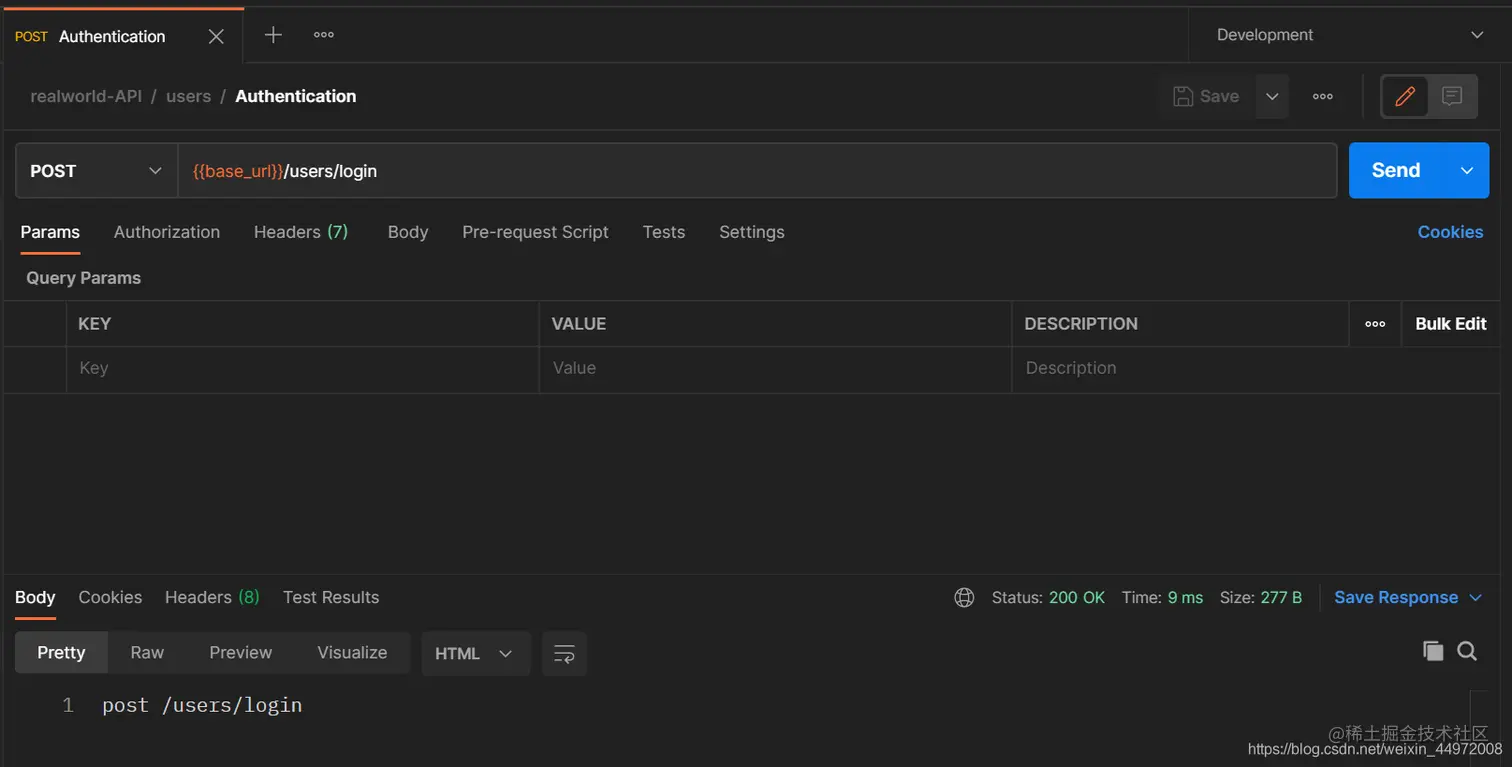This screenshot has width=1512, height=767.
Task: Open query params column options ellipsis
Action: 1375,324
